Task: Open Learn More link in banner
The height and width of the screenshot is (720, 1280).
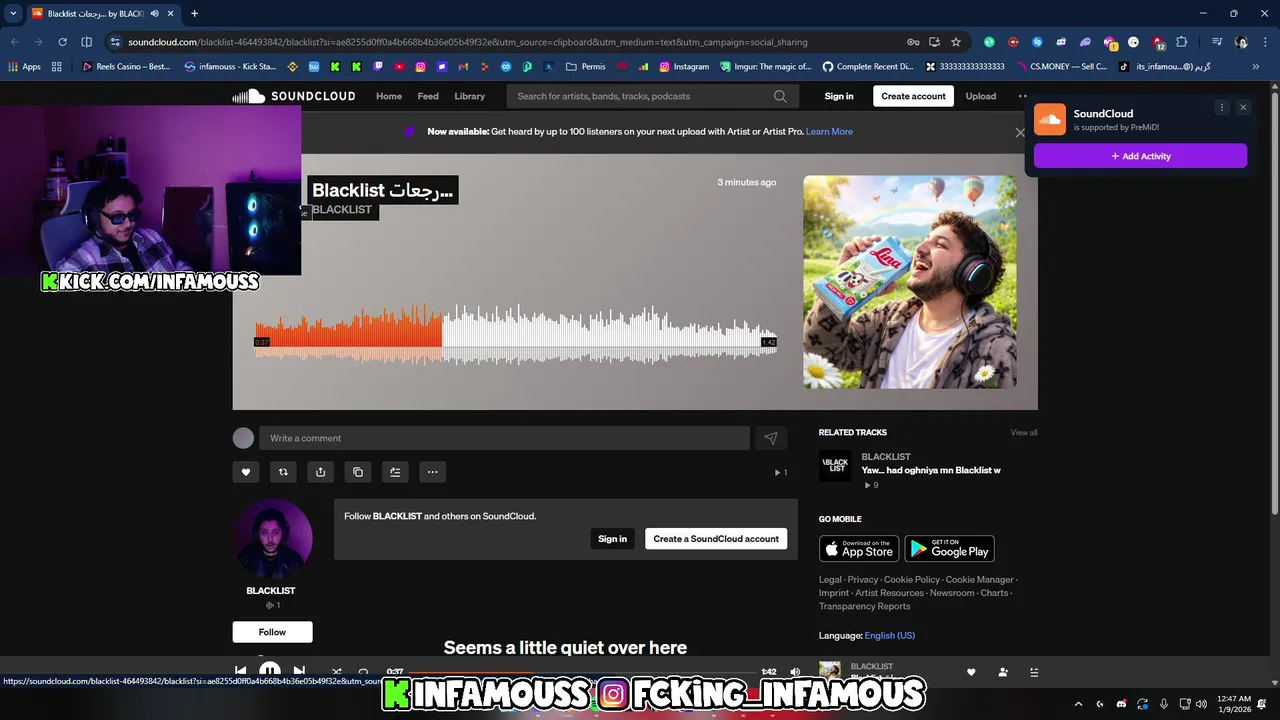Action: (829, 131)
